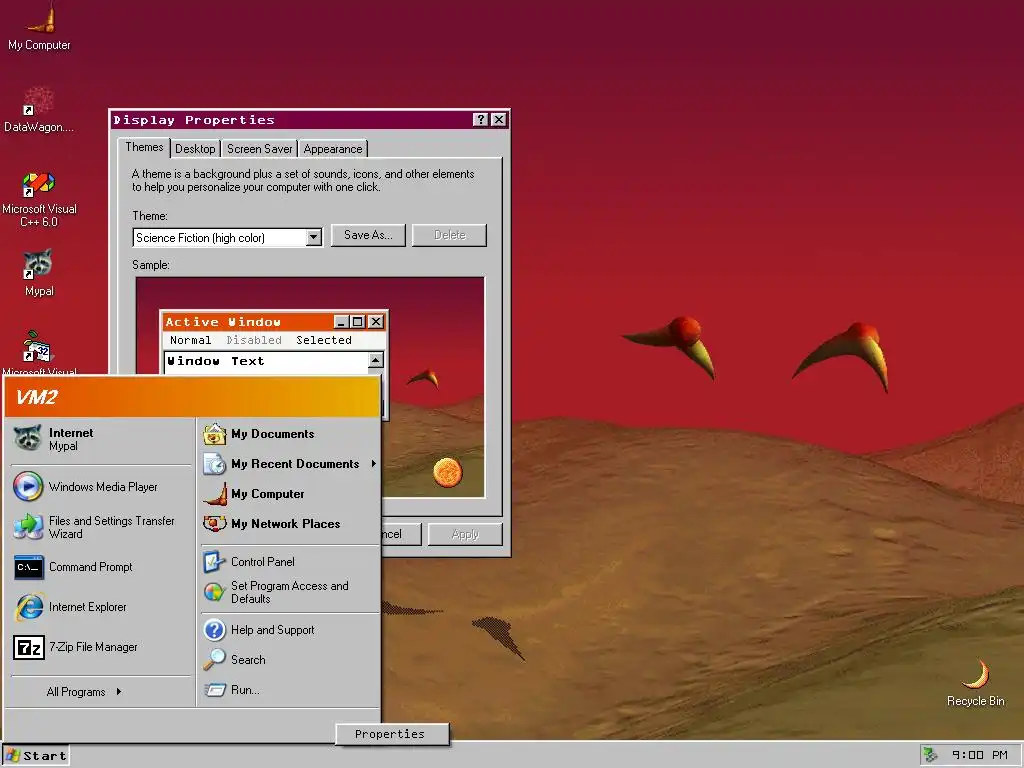Screen dimensions: 1024x768
Task: Open Control Panel from Start menu
Action: 289,562
